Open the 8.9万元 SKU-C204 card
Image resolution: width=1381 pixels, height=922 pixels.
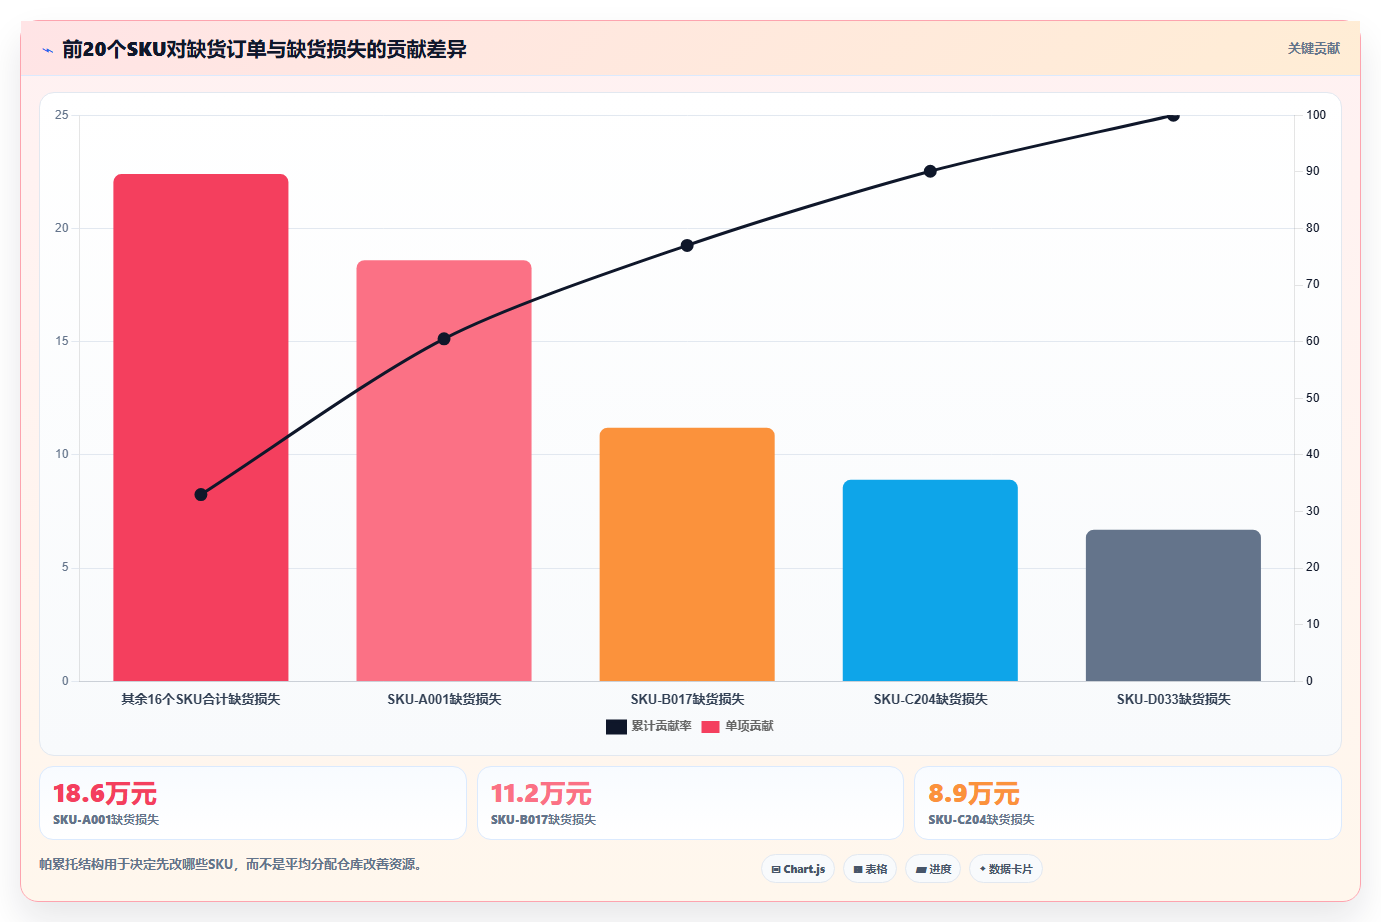coord(1128,803)
